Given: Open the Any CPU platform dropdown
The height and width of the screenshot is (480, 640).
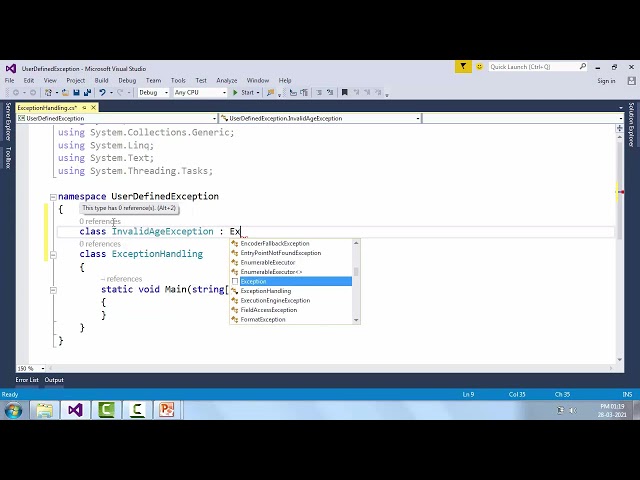Looking at the screenshot, I should pyautogui.click(x=200, y=93).
